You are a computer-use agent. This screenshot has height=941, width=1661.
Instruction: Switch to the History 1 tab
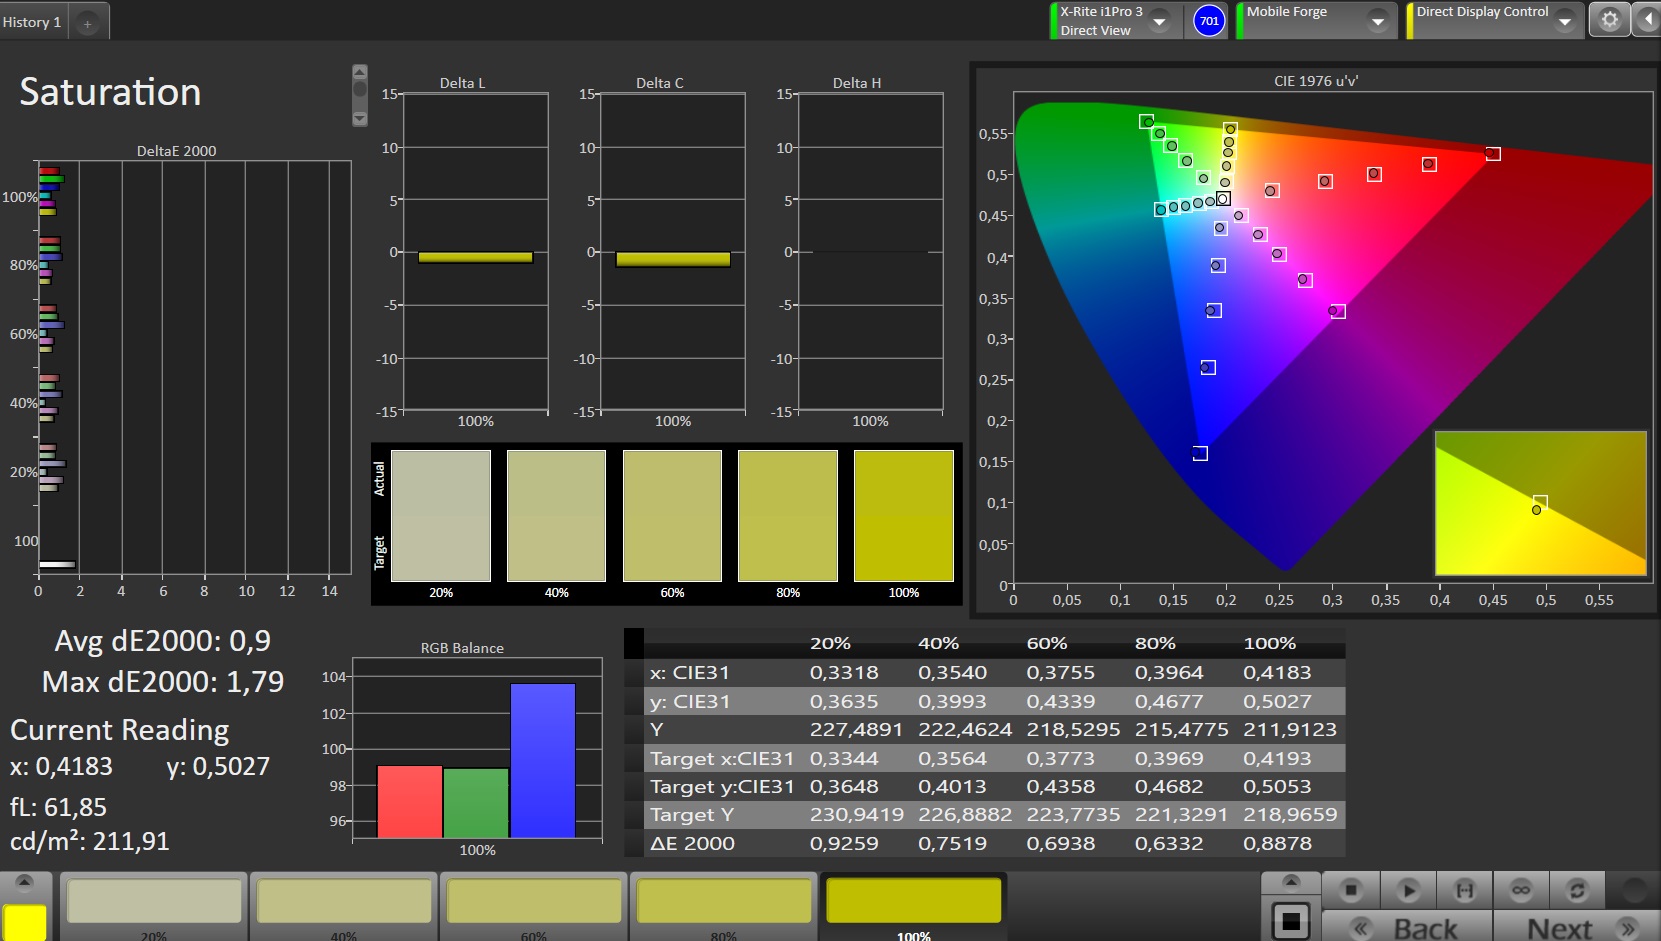click(33, 22)
